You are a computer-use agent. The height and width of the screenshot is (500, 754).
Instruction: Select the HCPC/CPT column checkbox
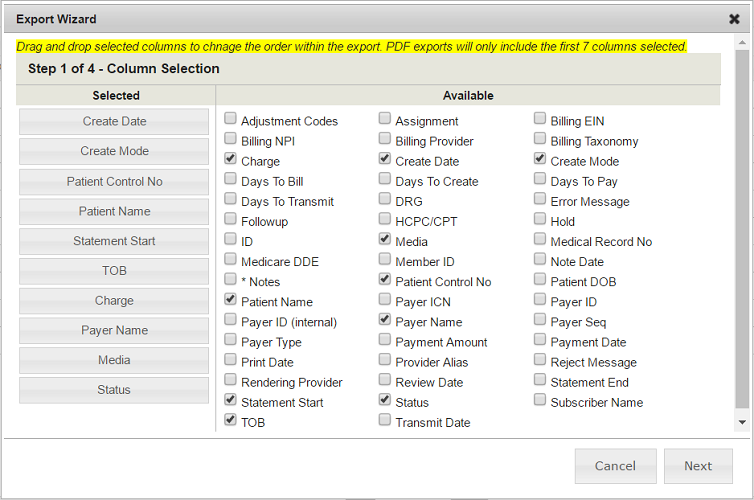[385, 220]
